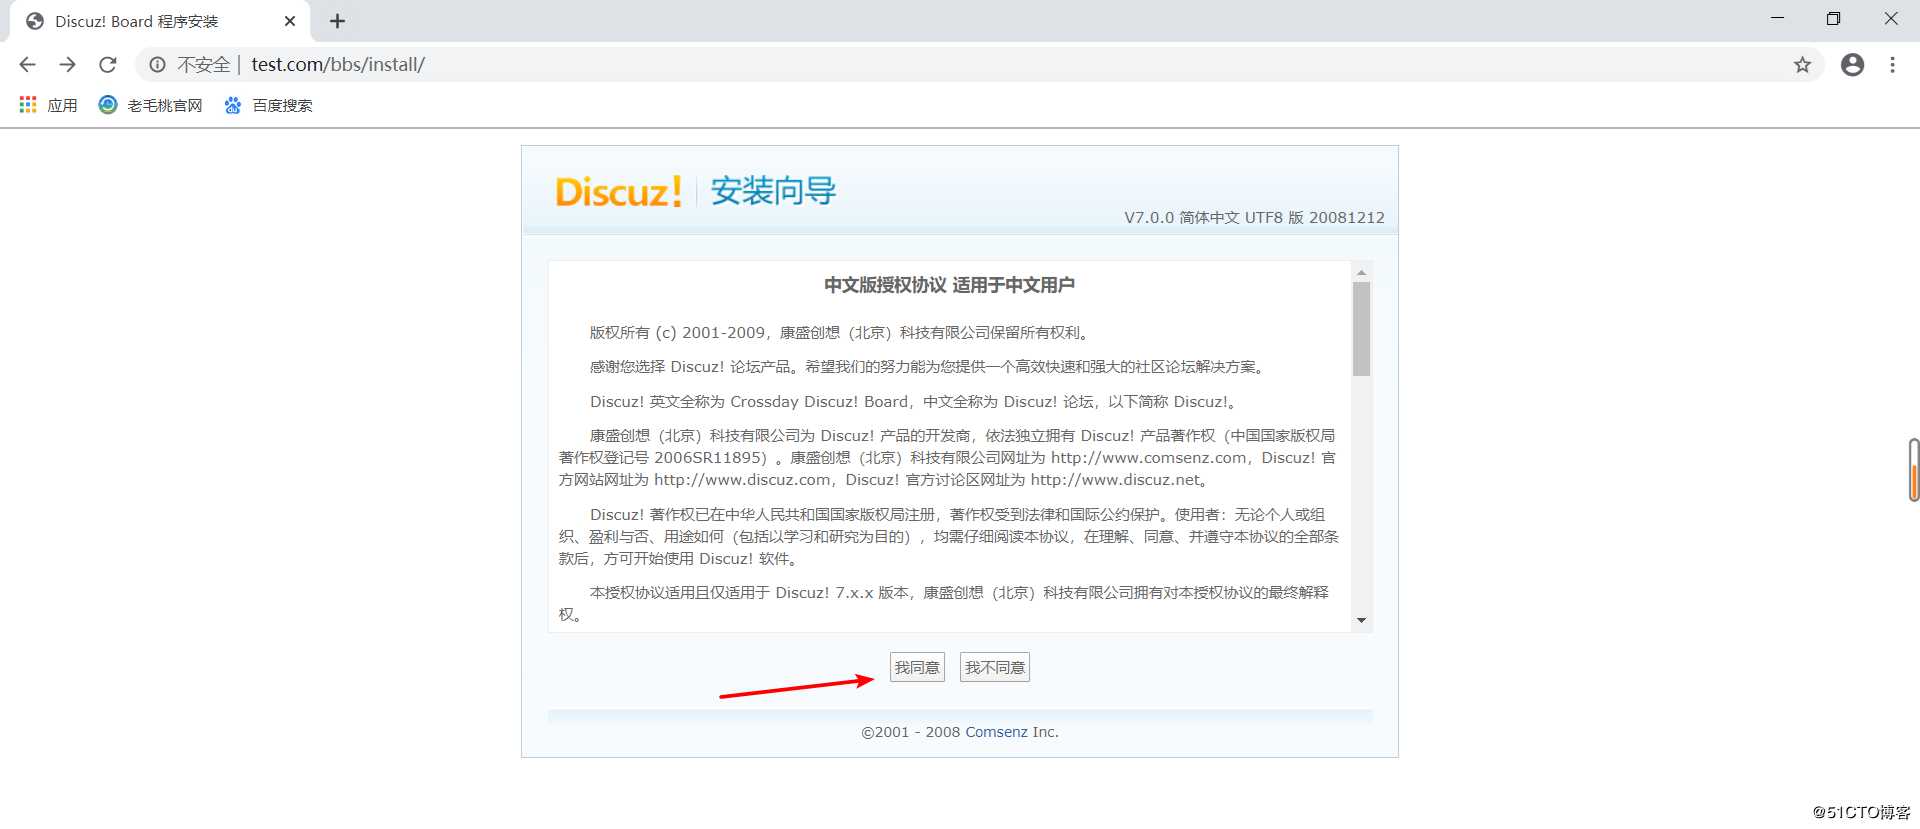
Task: Click the 不安全 site info icon
Action: click(157, 65)
